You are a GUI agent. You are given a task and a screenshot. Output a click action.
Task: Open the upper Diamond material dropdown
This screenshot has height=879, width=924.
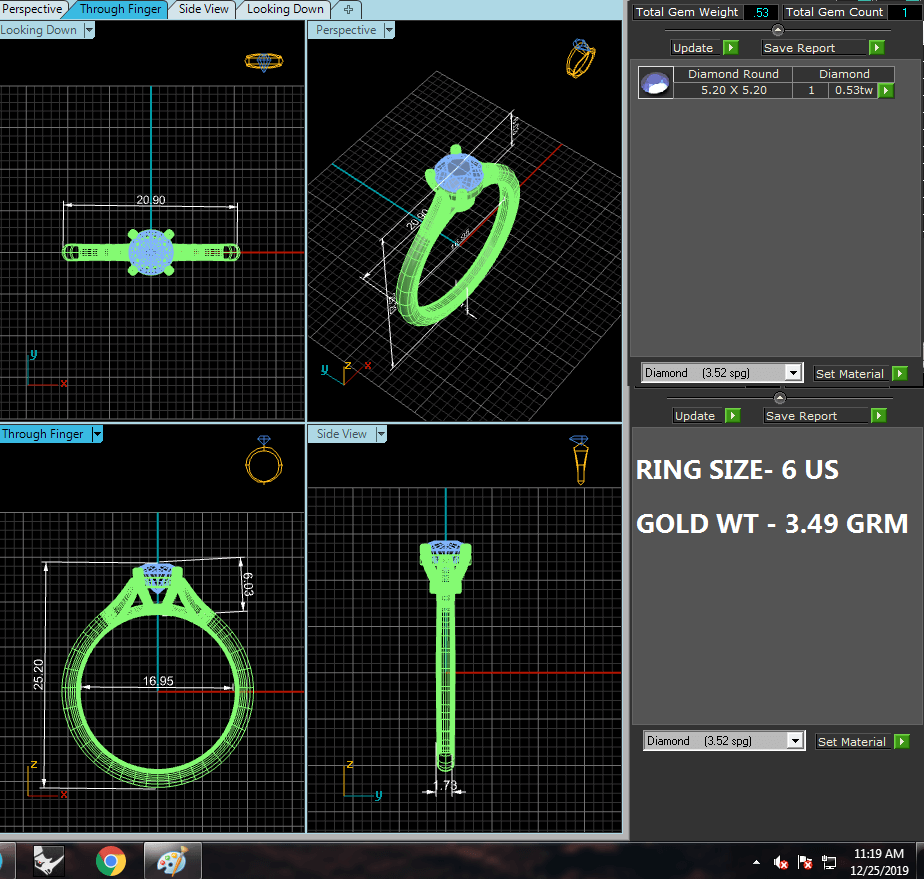[x=792, y=373]
